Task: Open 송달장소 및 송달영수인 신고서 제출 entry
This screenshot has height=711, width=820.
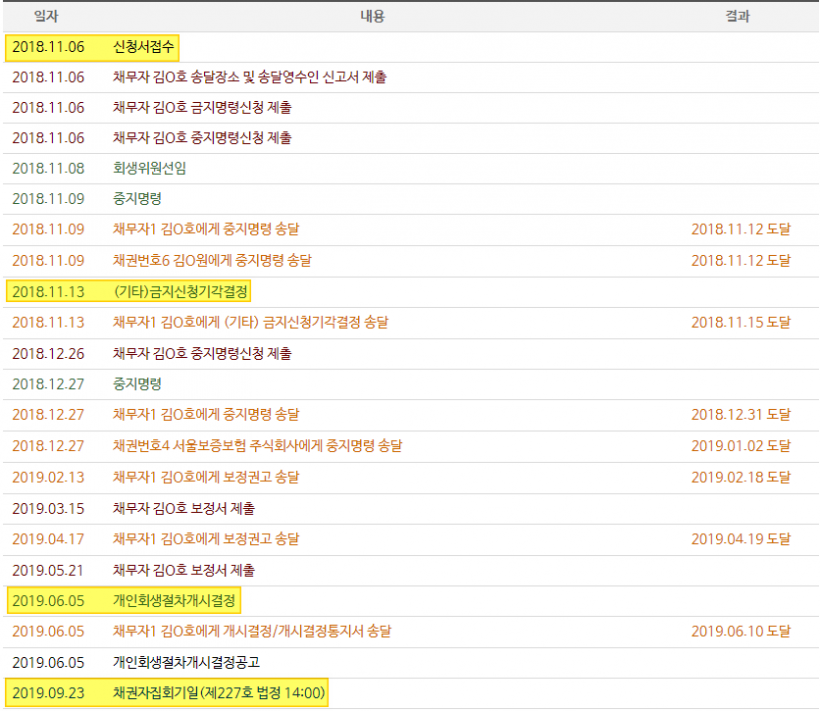Action: [x=249, y=77]
